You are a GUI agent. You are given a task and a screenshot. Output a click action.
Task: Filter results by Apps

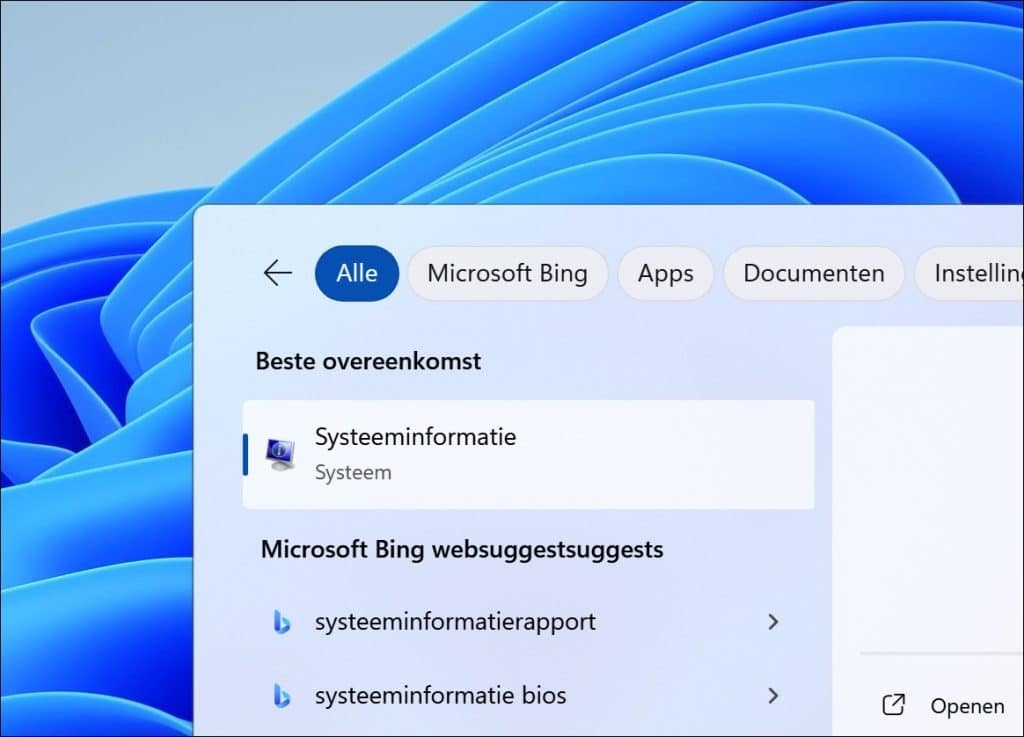click(665, 273)
